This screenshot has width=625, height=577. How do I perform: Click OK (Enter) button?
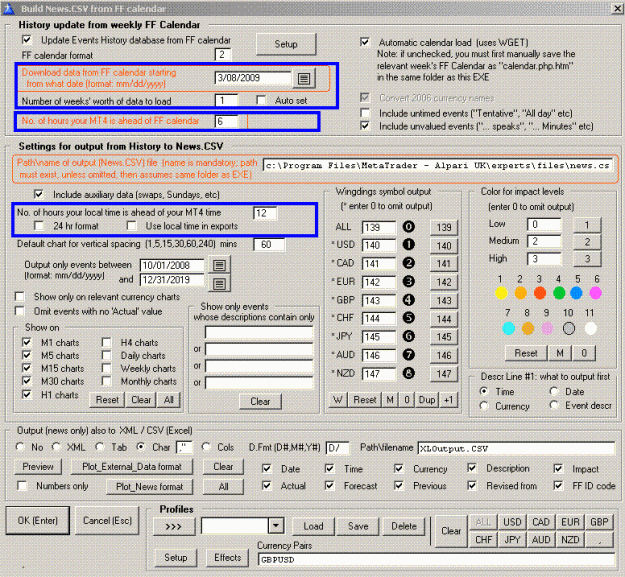tap(38, 520)
